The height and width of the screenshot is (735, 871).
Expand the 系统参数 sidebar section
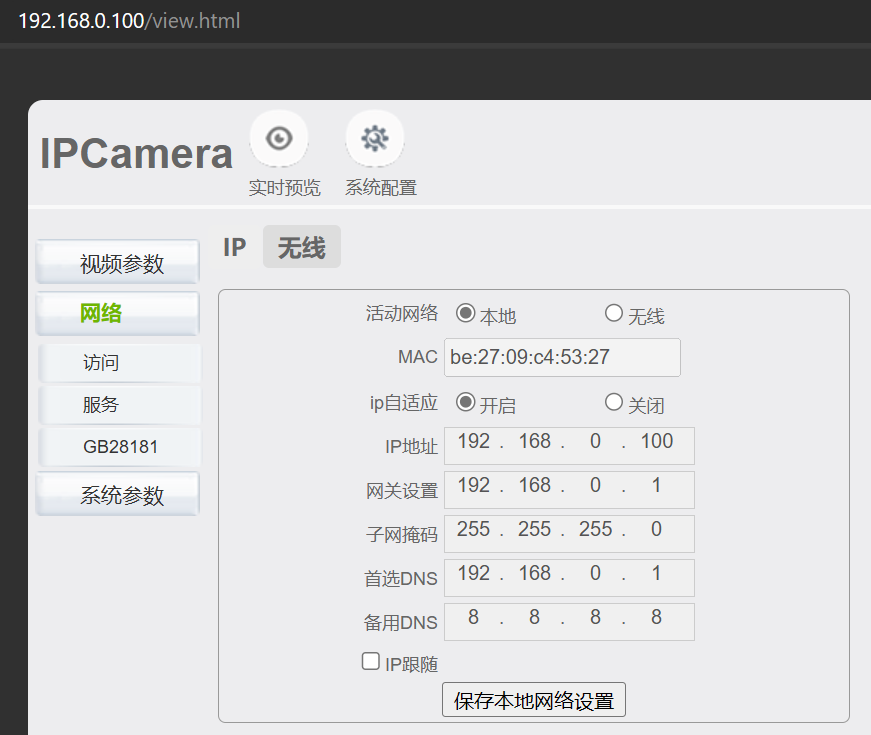click(x=118, y=494)
